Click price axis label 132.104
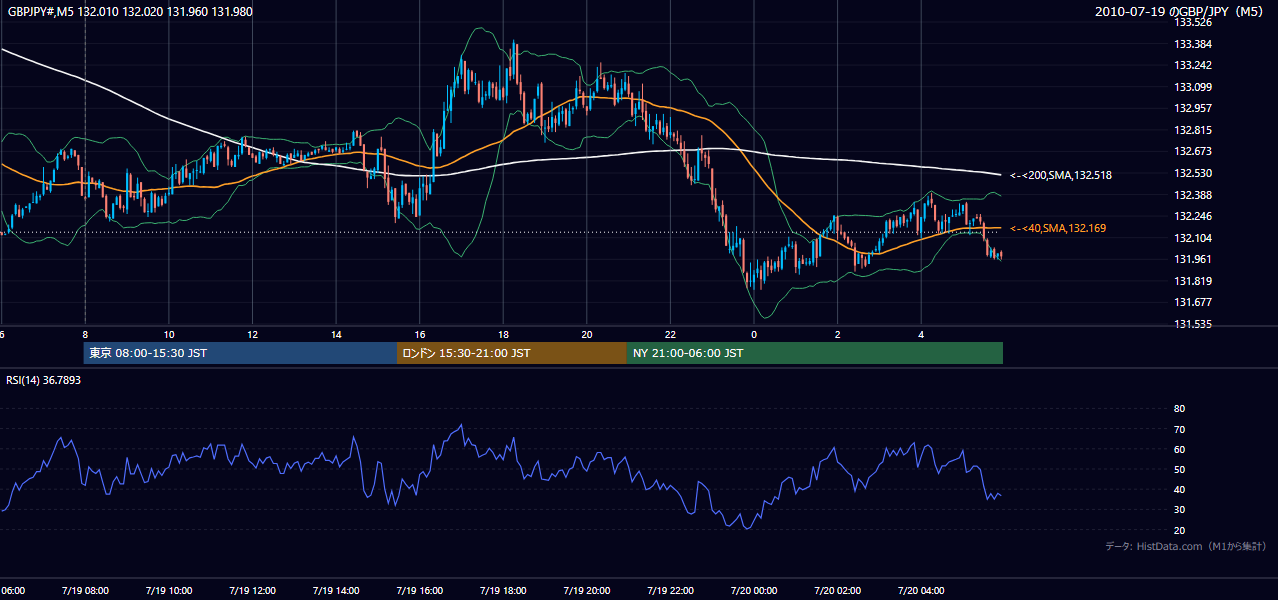The image size is (1278, 600). [x=1192, y=238]
